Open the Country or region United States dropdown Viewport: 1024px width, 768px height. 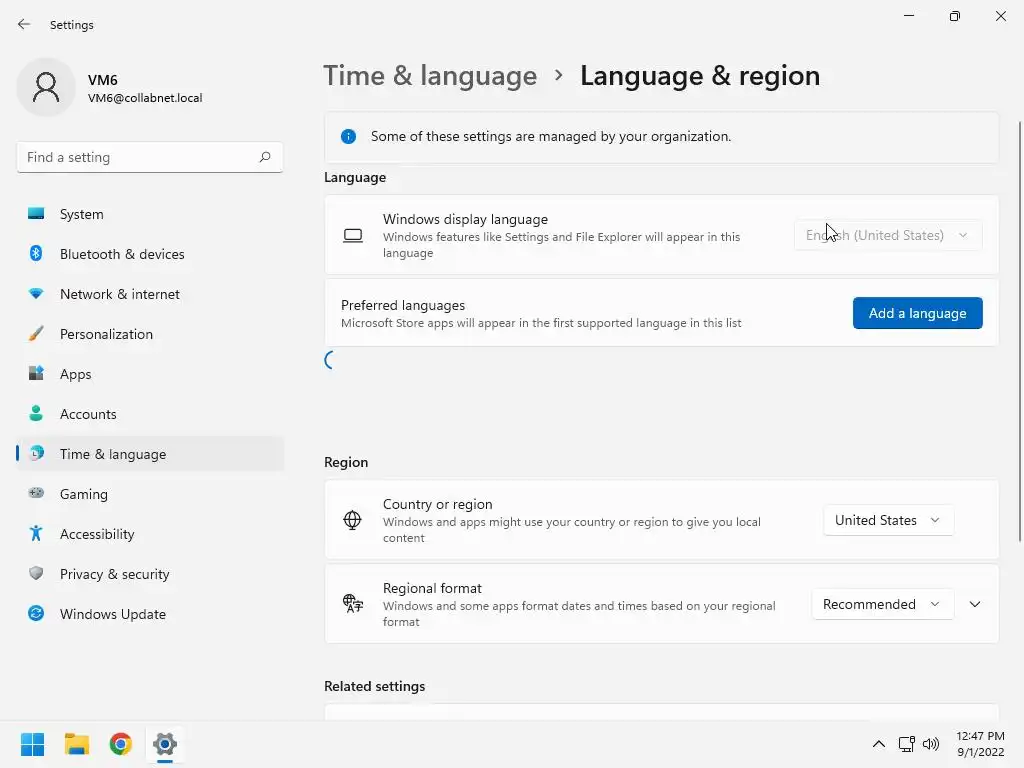point(888,520)
